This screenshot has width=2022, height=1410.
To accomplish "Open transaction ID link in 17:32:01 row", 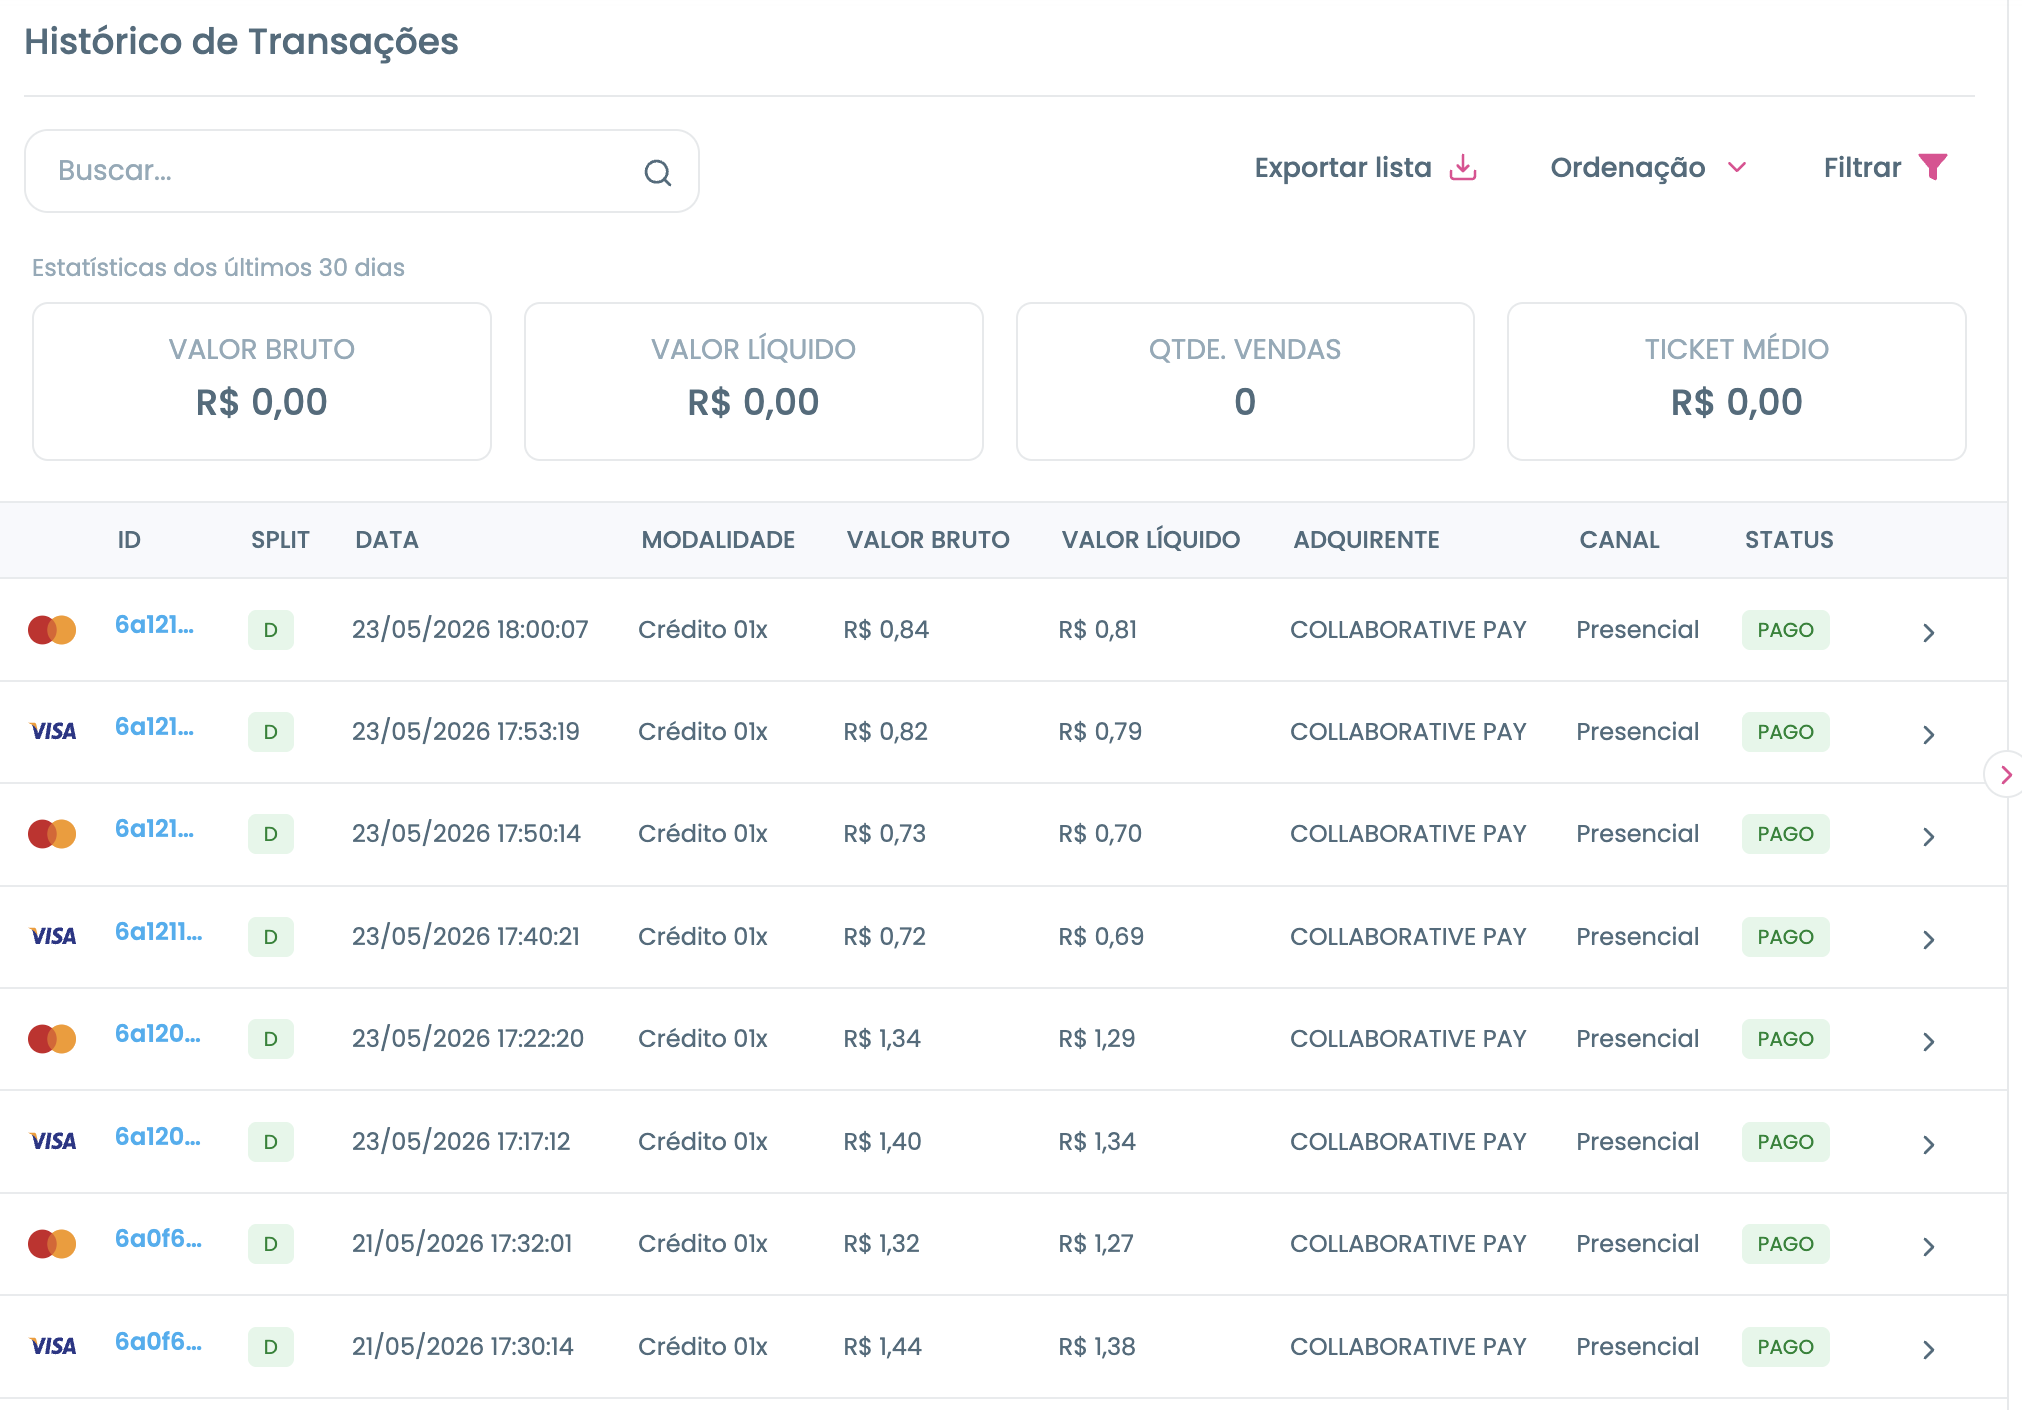I will [158, 1239].
